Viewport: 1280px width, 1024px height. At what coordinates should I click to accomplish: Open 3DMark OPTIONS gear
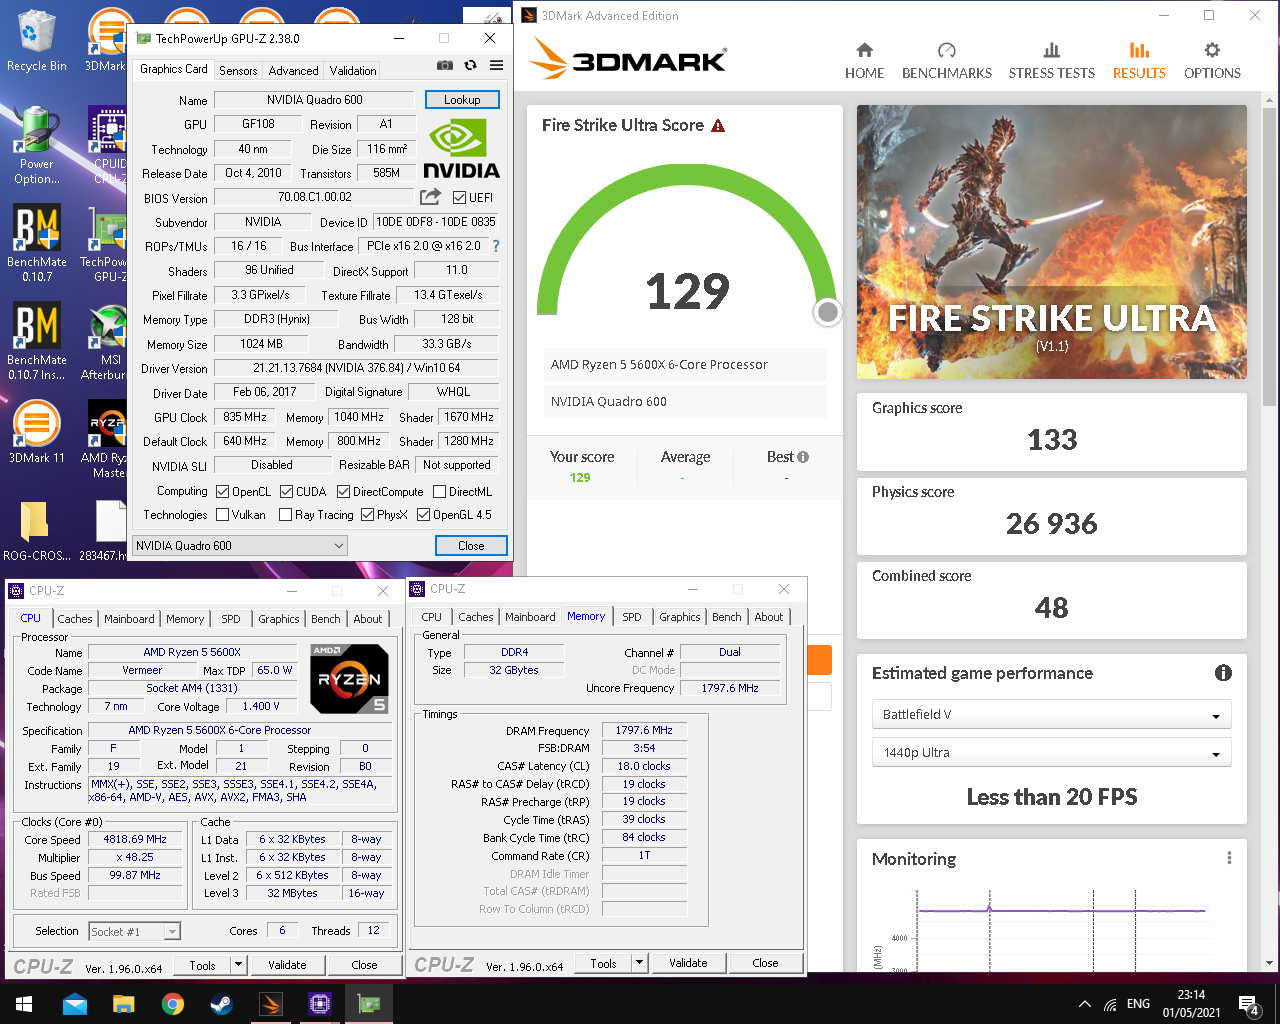coord(1212,61)
